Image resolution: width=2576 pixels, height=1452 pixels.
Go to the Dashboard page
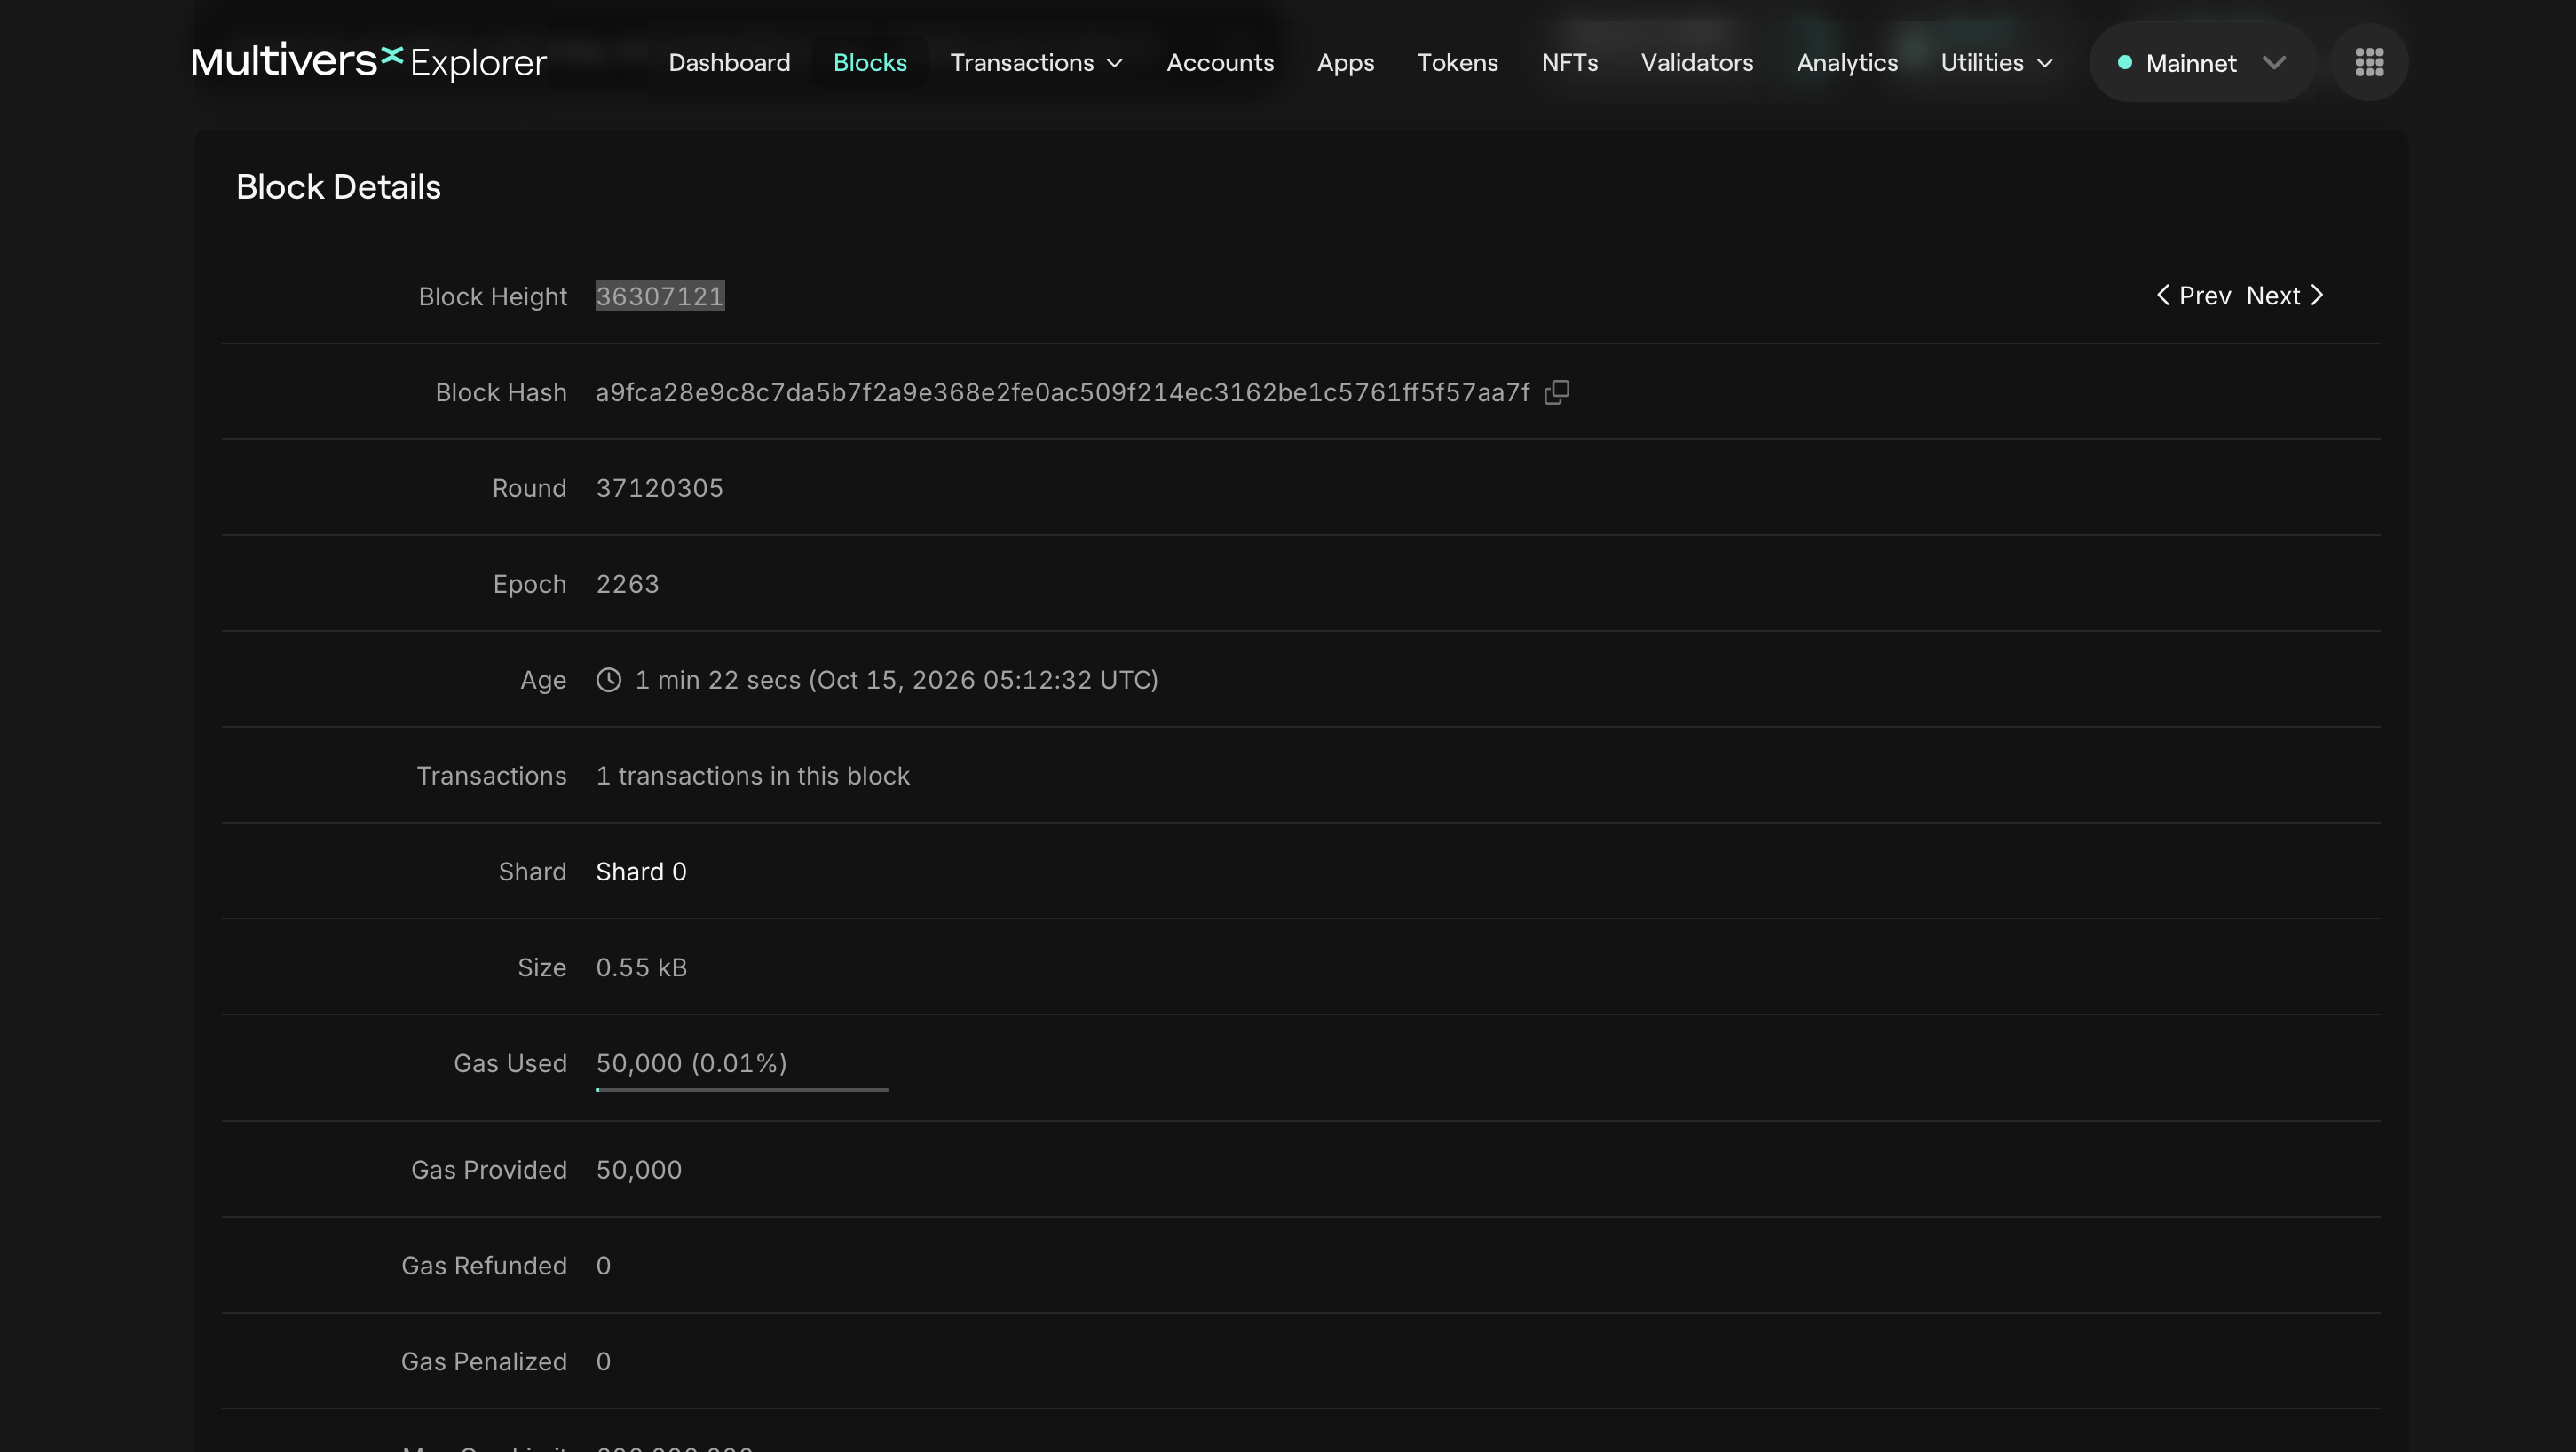[729, 62]
